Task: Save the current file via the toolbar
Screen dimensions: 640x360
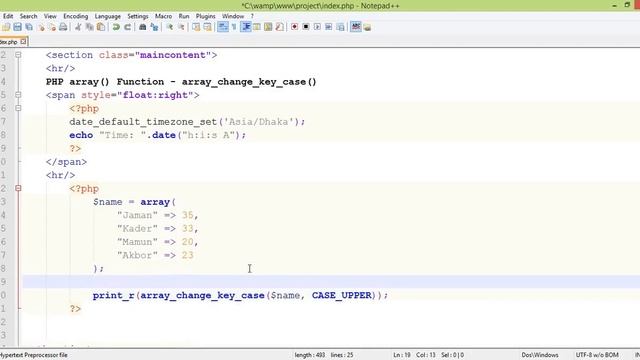Action: [17, 27]
